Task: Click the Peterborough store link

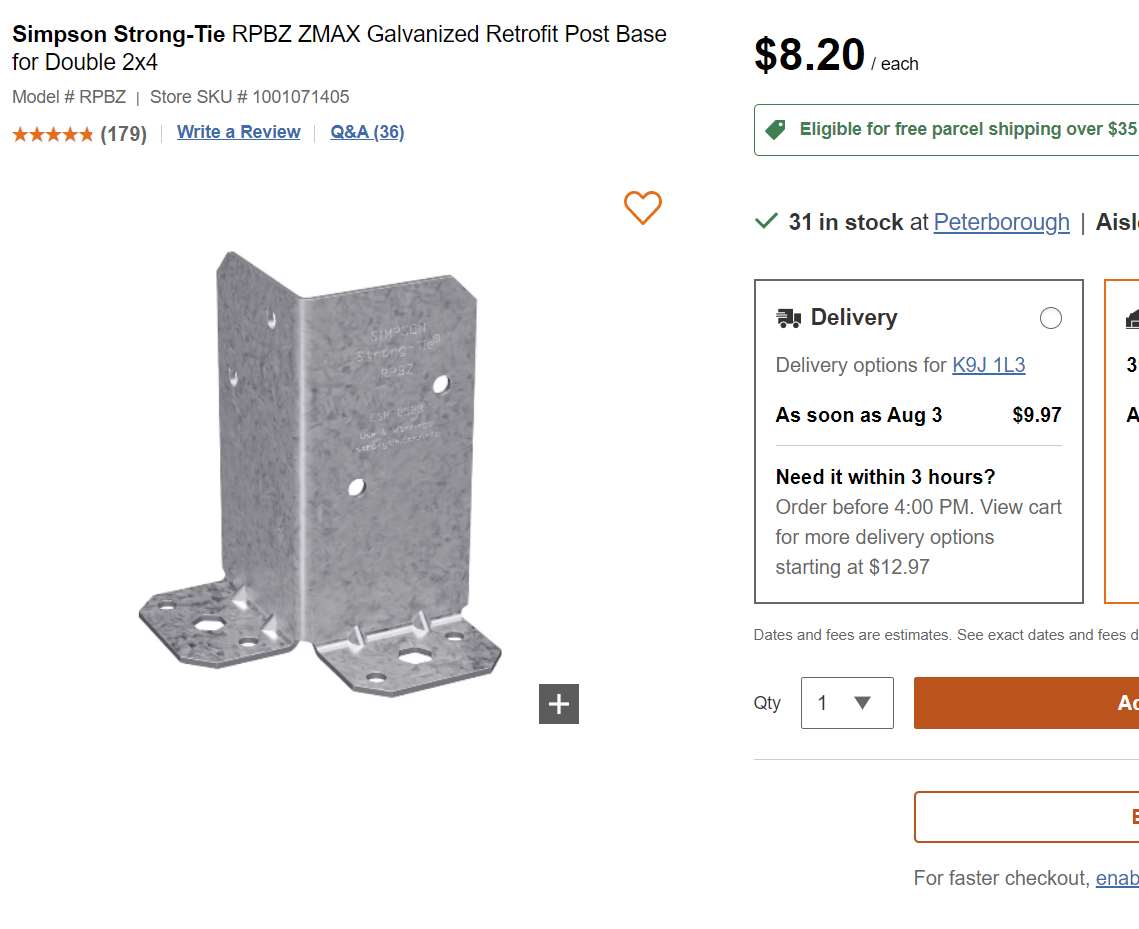Action: click(x=1001, y=222)
